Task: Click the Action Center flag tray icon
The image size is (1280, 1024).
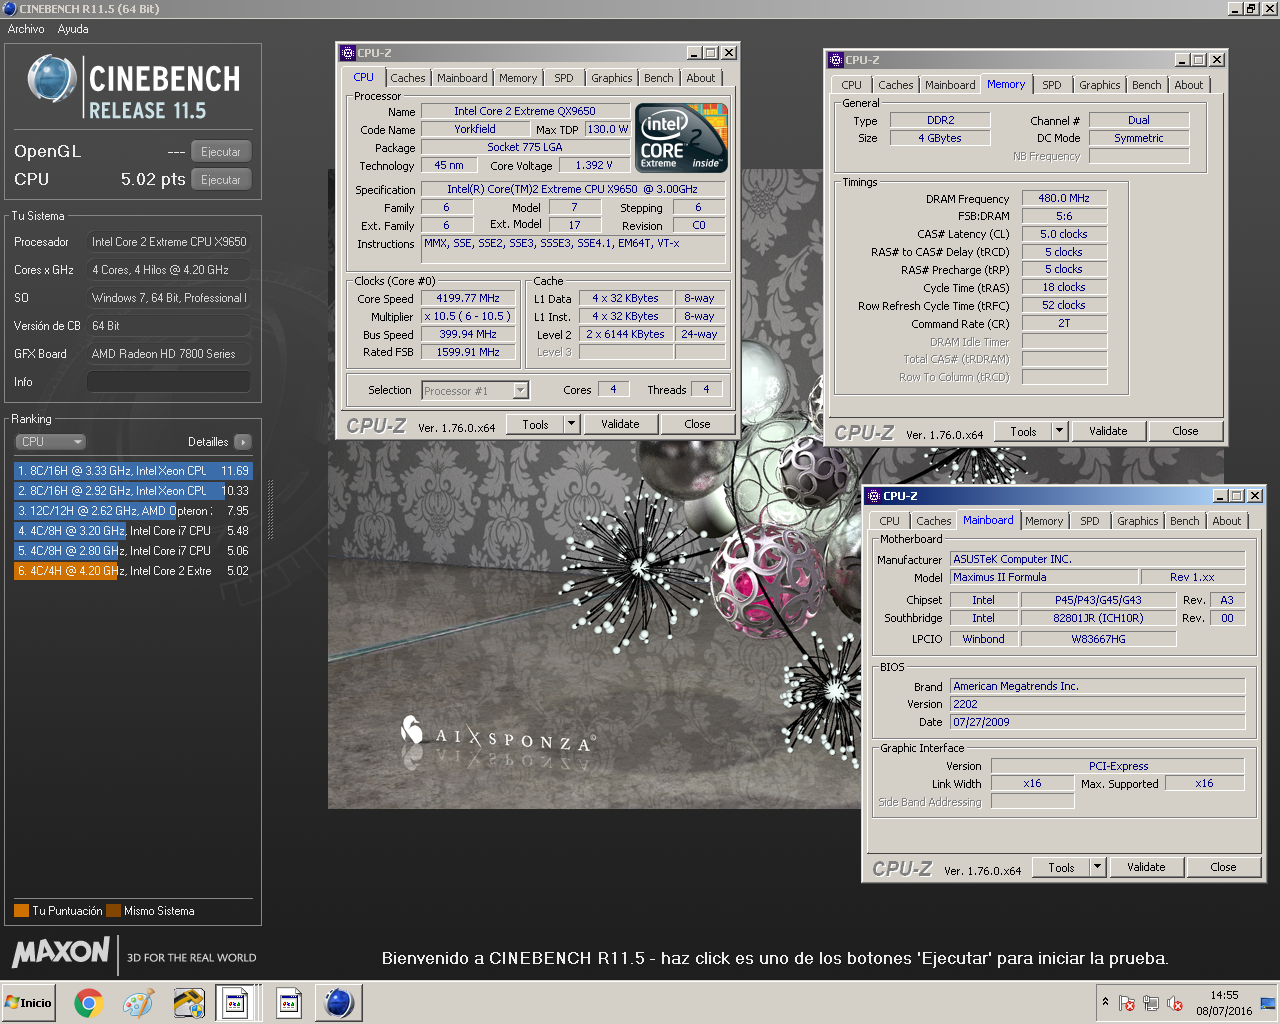Action: pos(1127,1004)
